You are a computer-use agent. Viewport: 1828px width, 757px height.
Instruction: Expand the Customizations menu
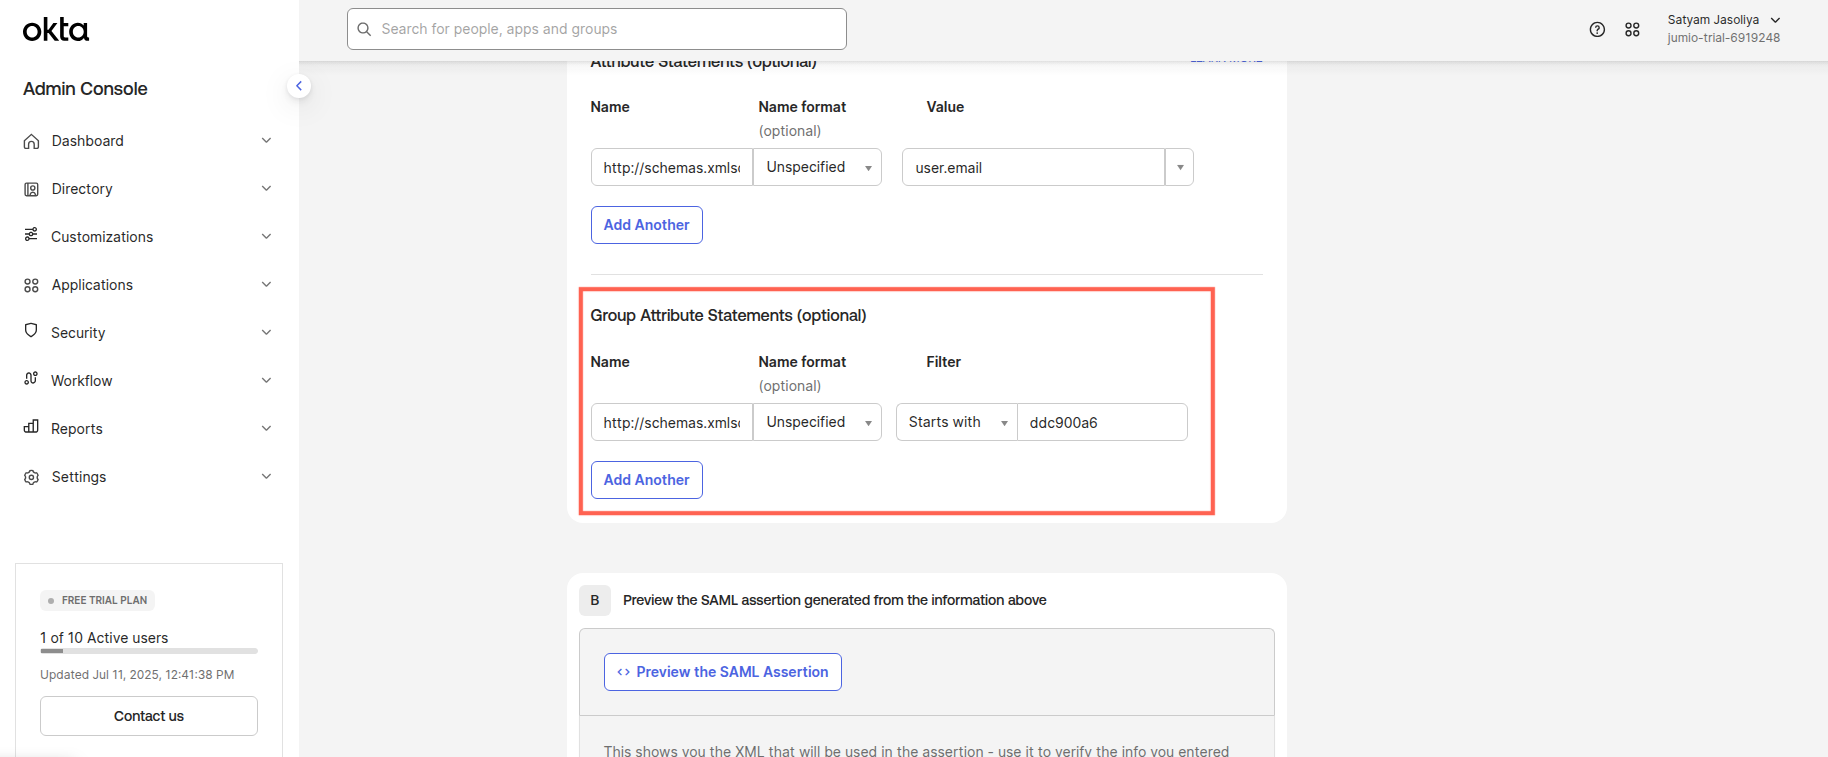coord(266,237)
